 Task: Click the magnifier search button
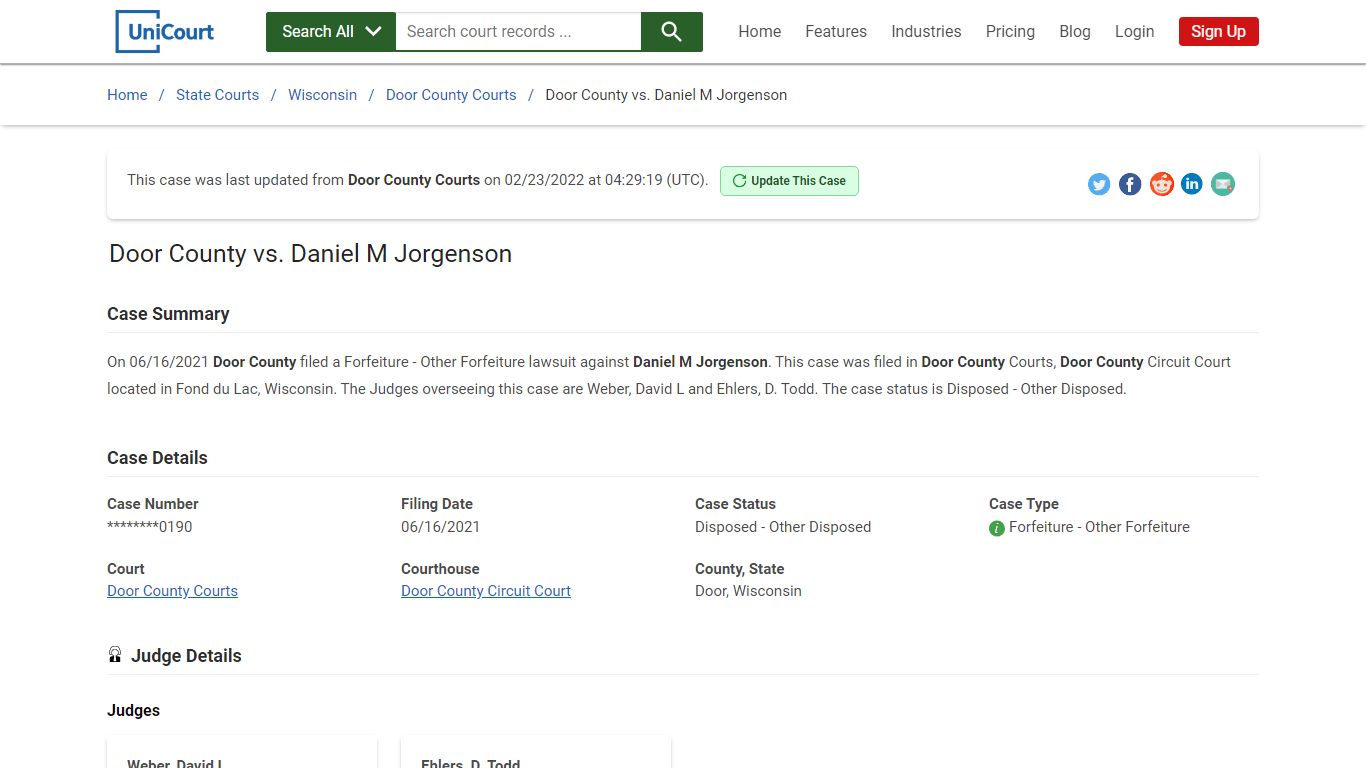672,32
